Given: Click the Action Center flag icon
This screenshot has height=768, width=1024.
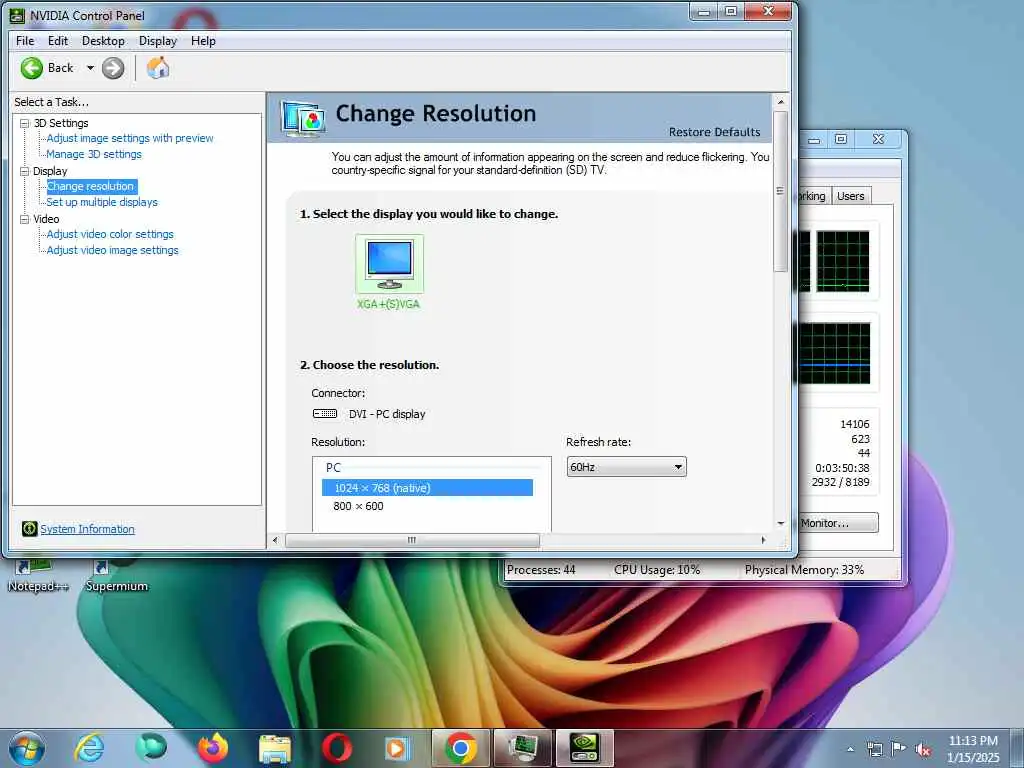Looking at the screenshot, I should [899, 749].
